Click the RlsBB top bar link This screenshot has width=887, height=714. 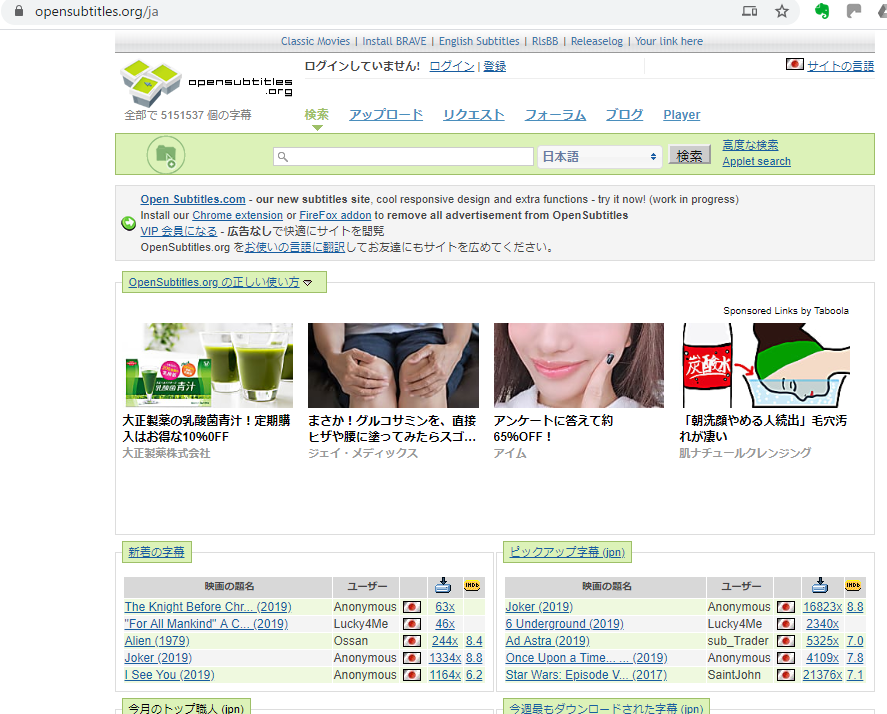pyautogui.click(x=545, y=41)
